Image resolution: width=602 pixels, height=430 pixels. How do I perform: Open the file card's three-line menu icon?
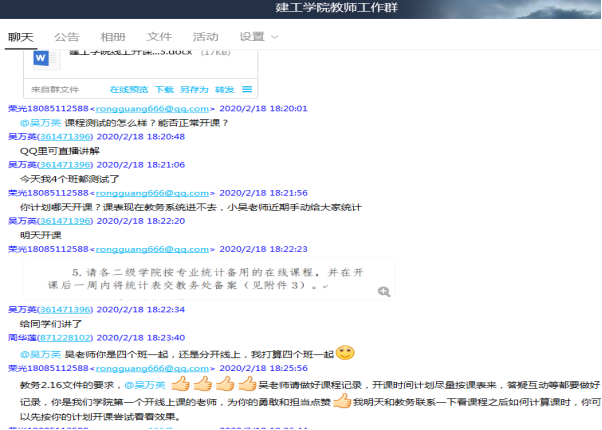tap(247, 89)
